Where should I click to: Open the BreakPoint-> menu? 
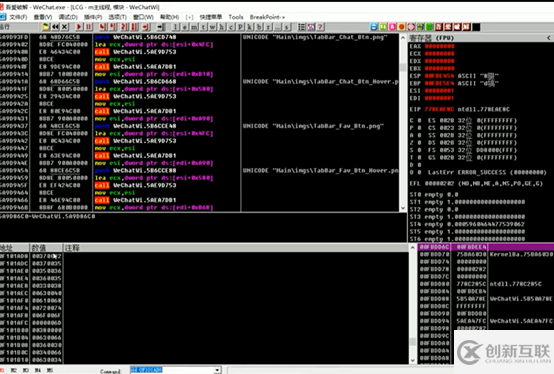pyautogui.click(x=267, y=17)
